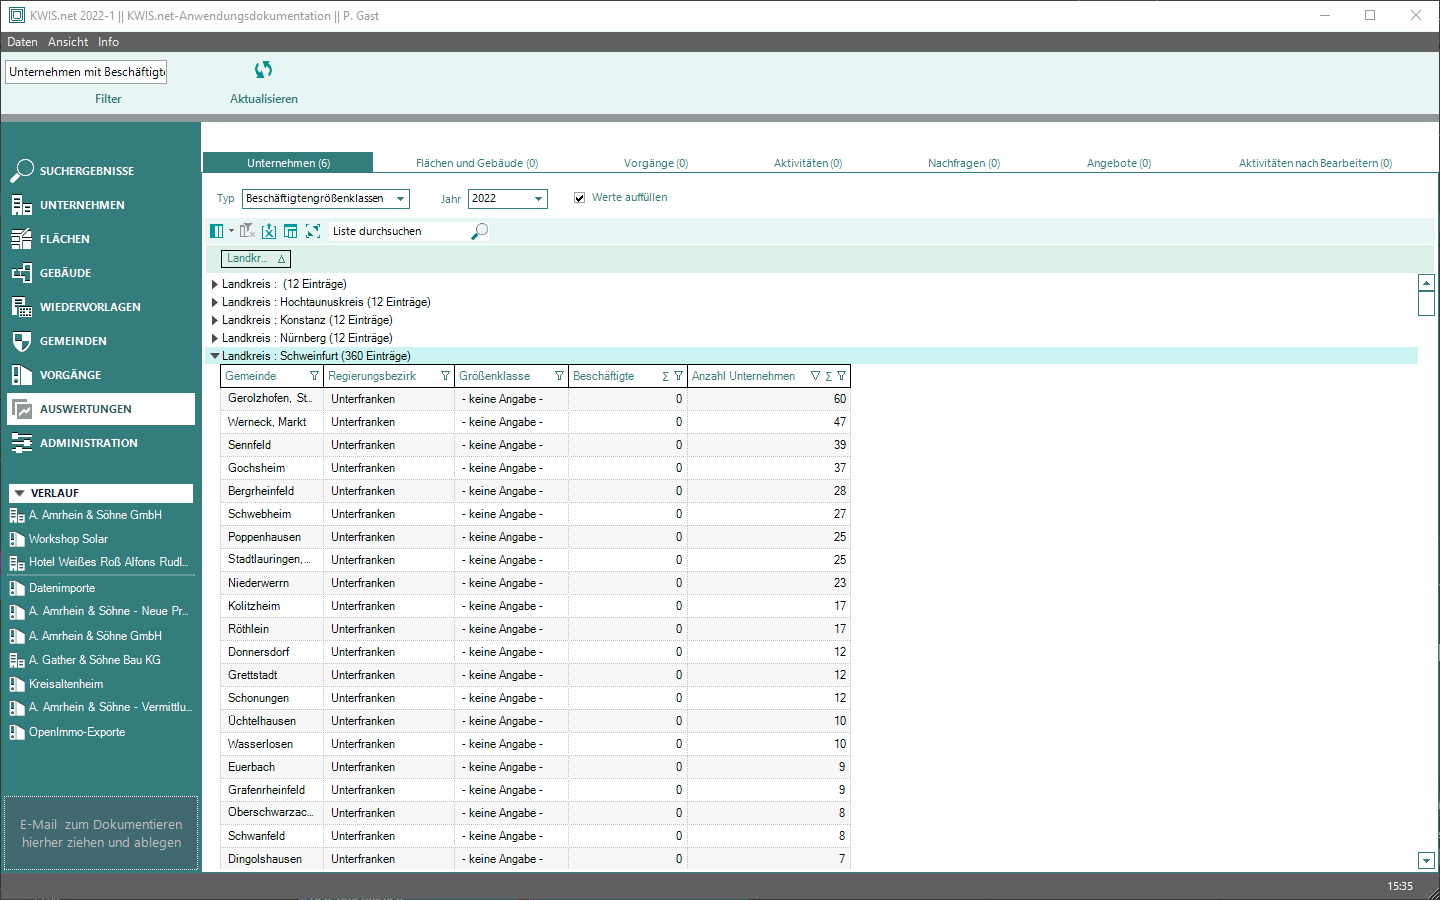
Task: Click the Aktualisieren refresh icon
Action: 263,70
